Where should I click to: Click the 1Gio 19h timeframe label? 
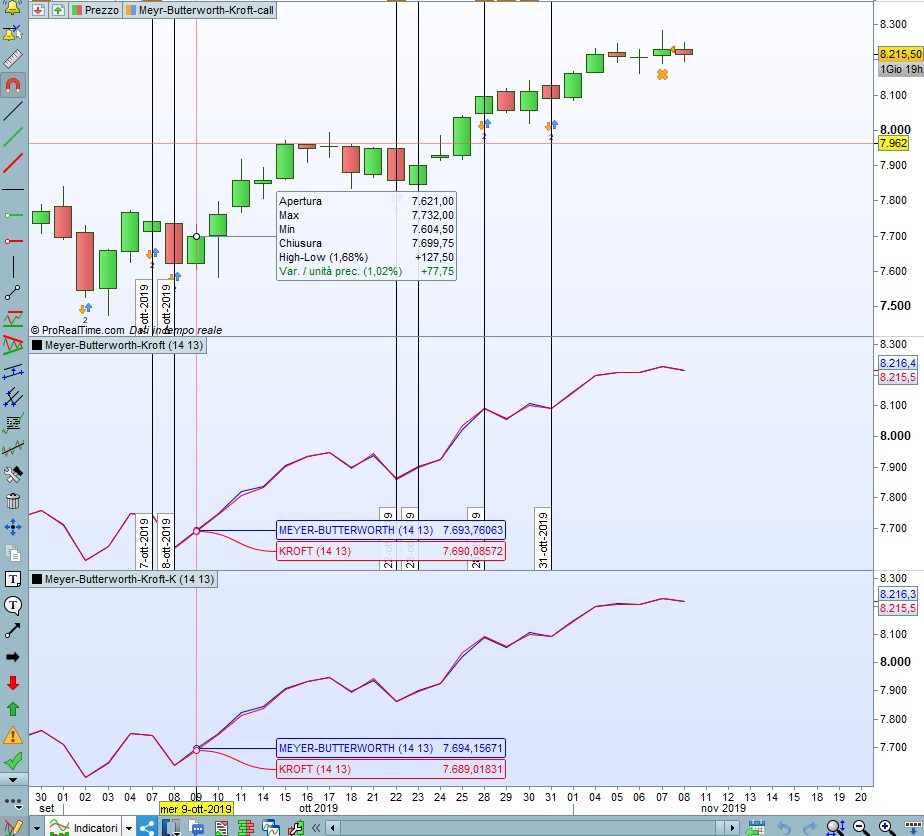pos(901,70)
